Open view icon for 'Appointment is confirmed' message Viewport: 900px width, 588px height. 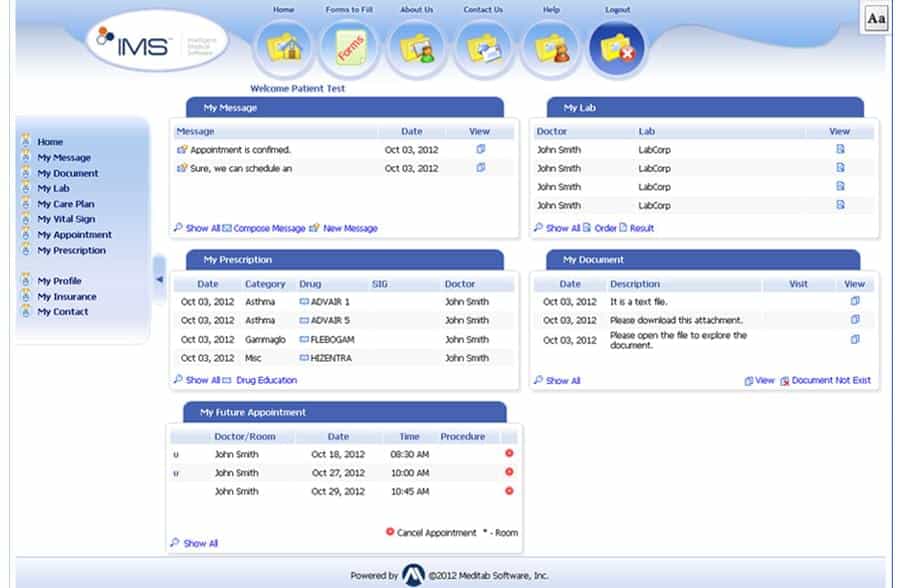coord(480,149)
